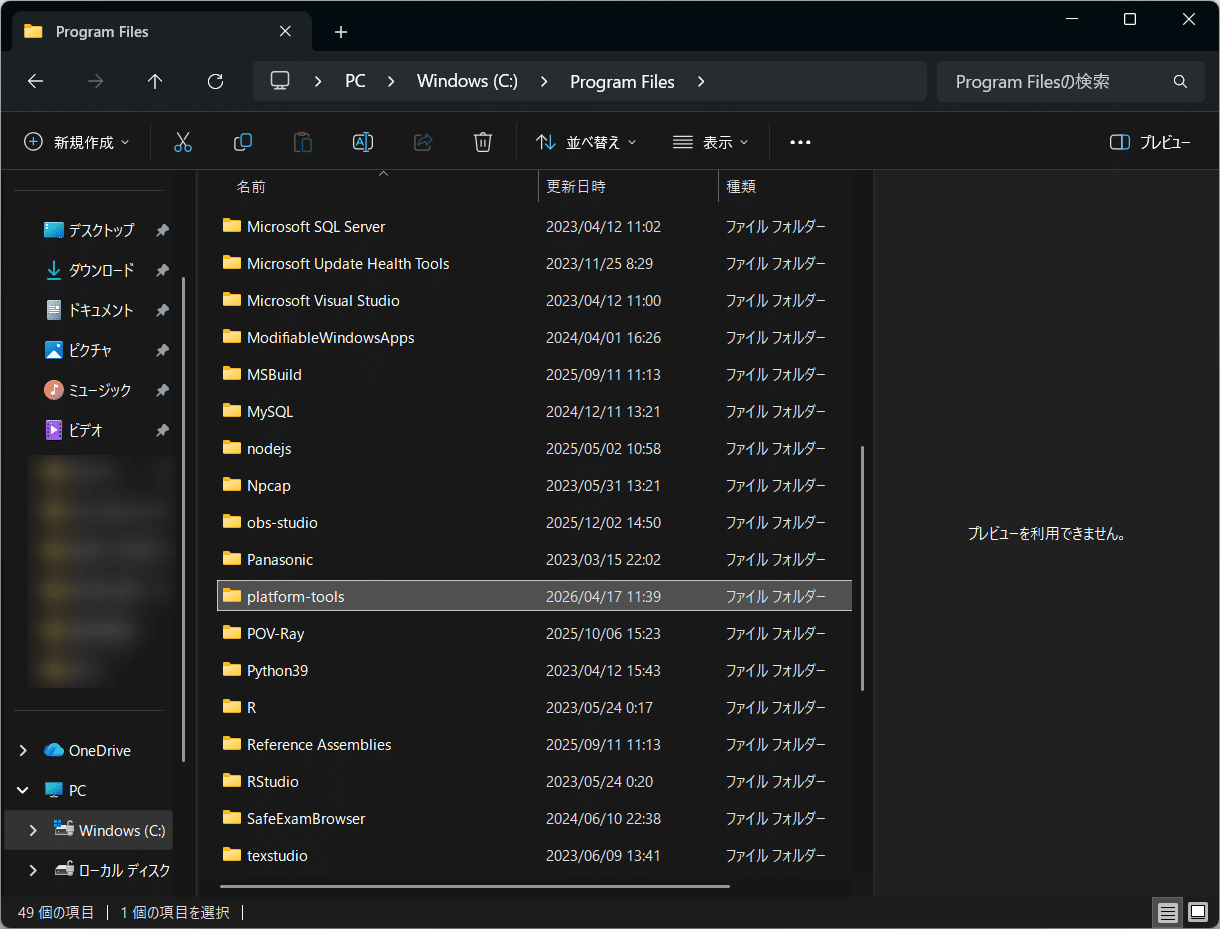1220x929 pixels.
Task: Open the three-dot See more menu
Action: 800,142
